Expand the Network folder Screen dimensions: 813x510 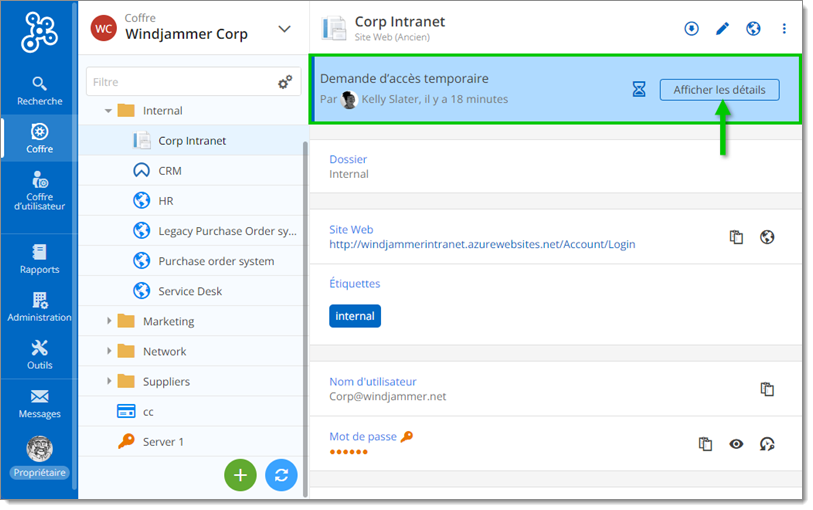pos(109,351)
